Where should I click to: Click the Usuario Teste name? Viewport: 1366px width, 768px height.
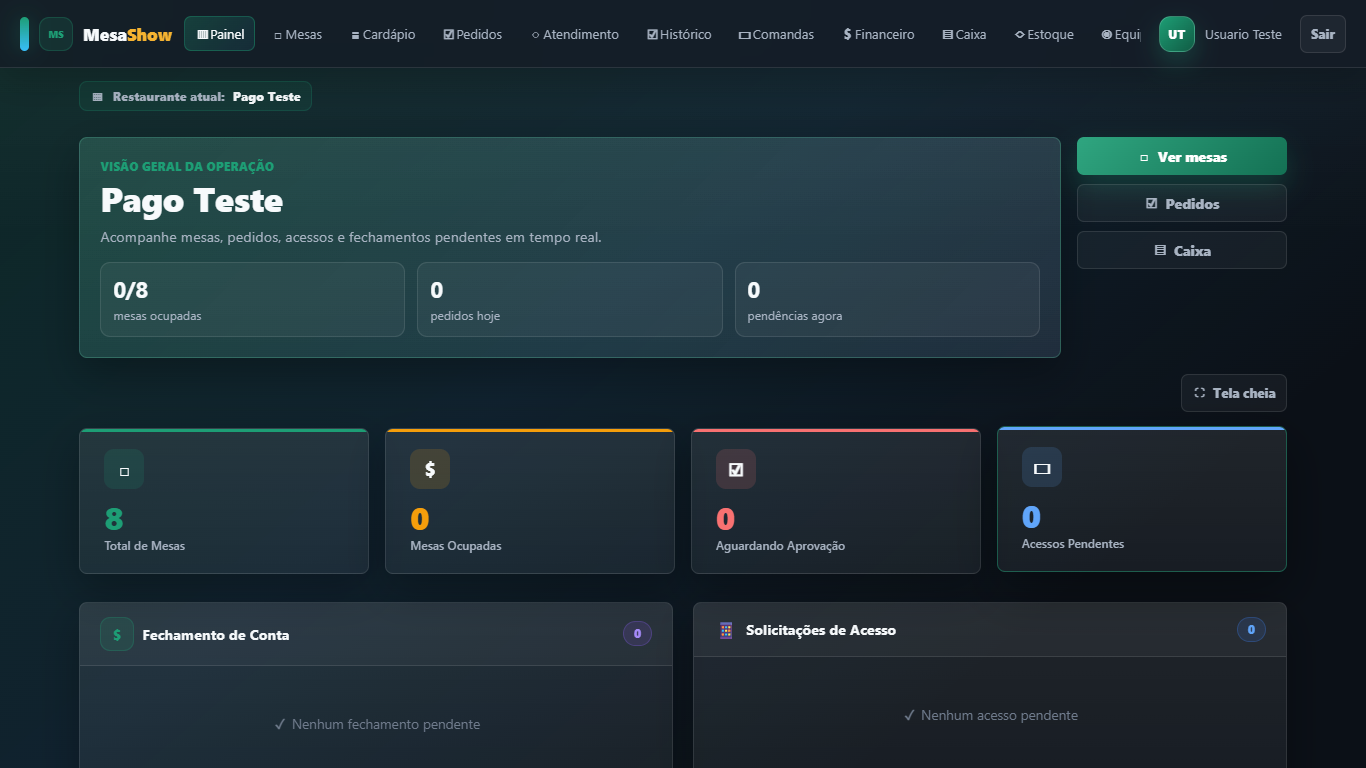(1243, 34)
